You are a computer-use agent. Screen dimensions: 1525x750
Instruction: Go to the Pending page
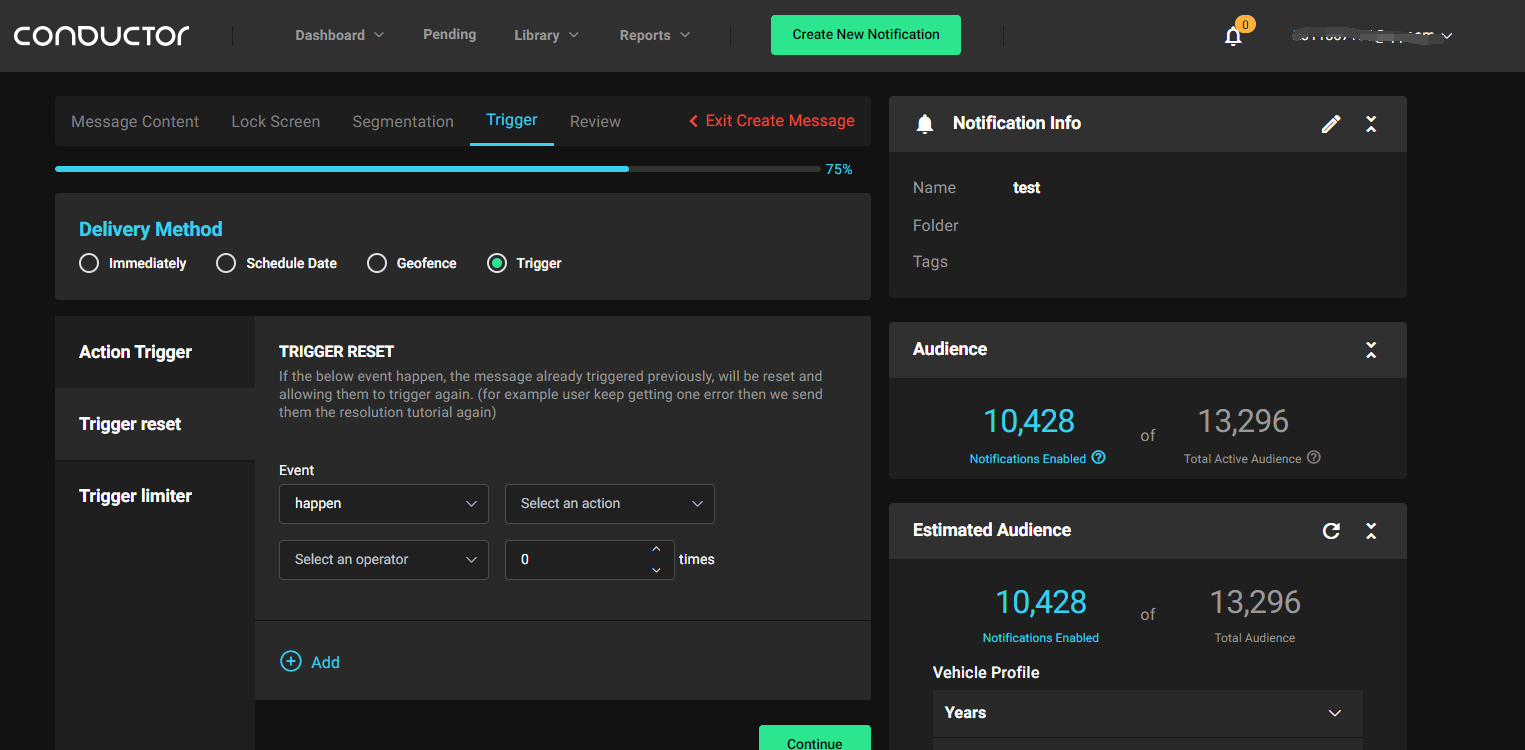(x=450, y=34)
